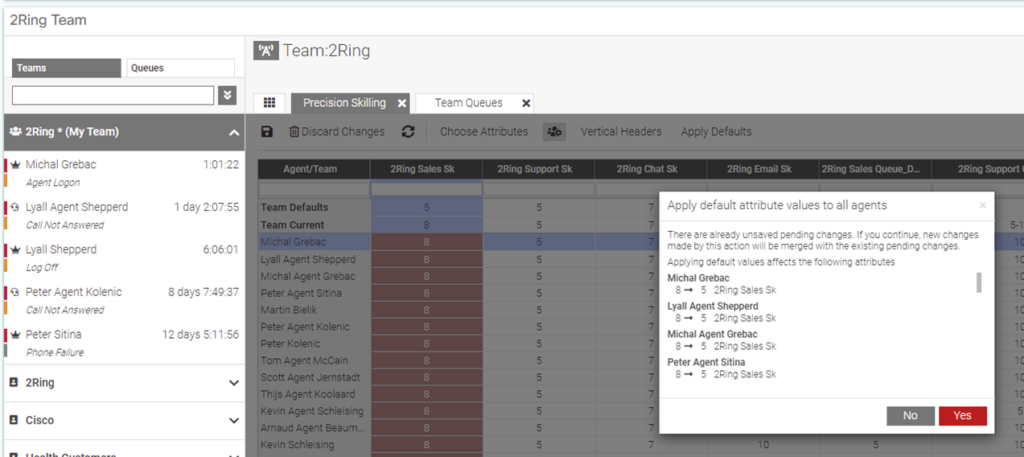1024x457 pixels.
Task: Click the crown icon beside Lyall Shepperd
Action: (x=16, y=250)
